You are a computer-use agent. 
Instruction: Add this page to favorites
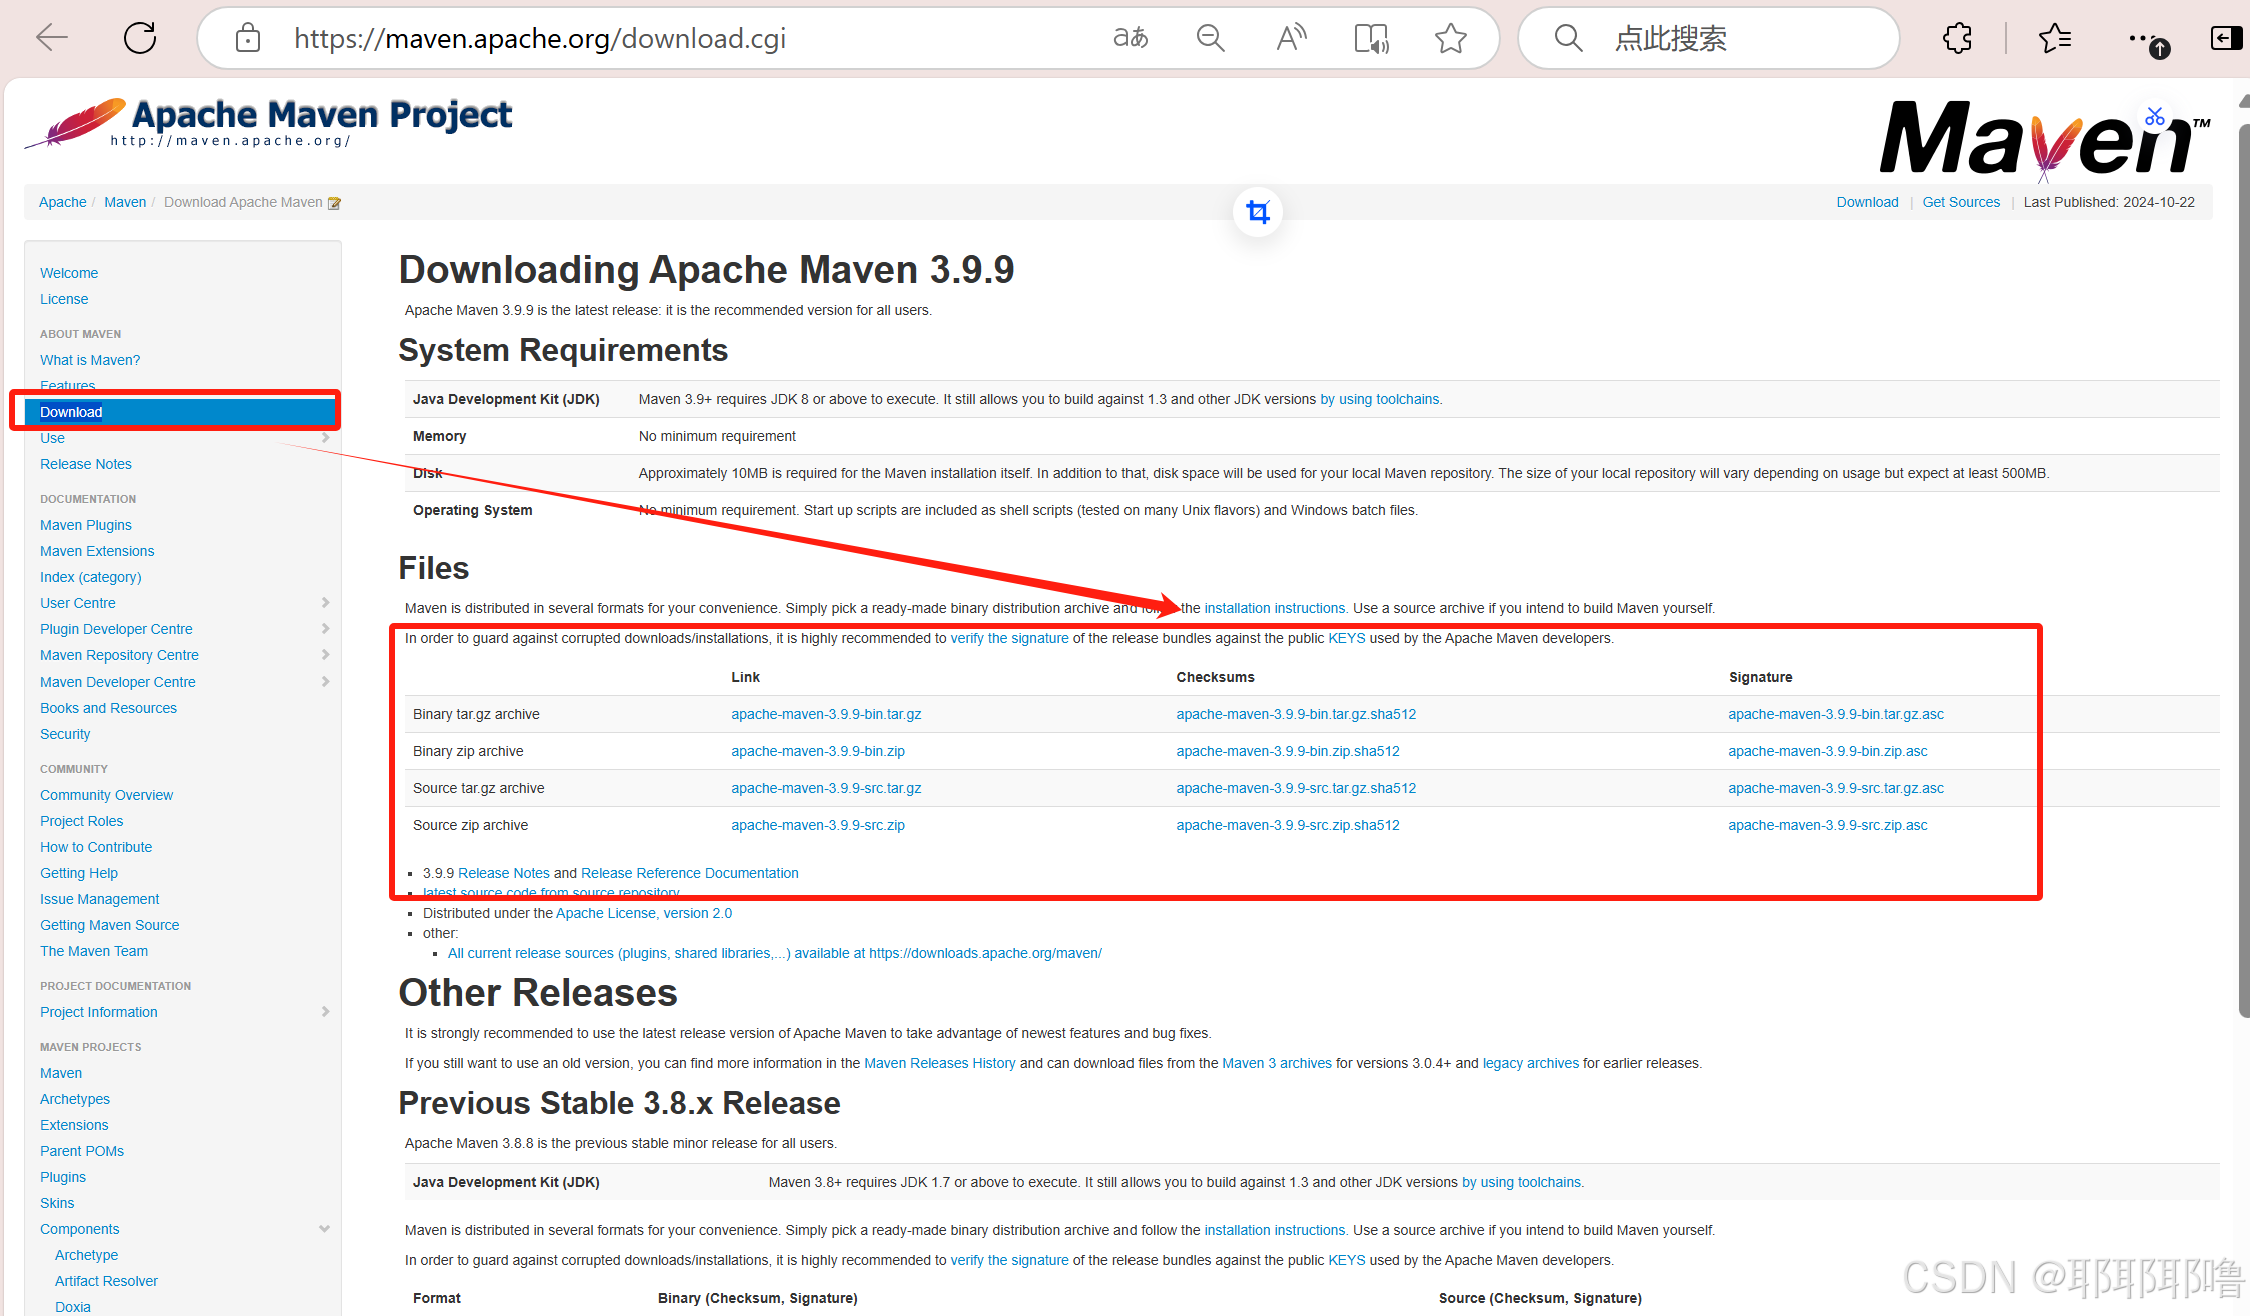(x=1451, y=38)
